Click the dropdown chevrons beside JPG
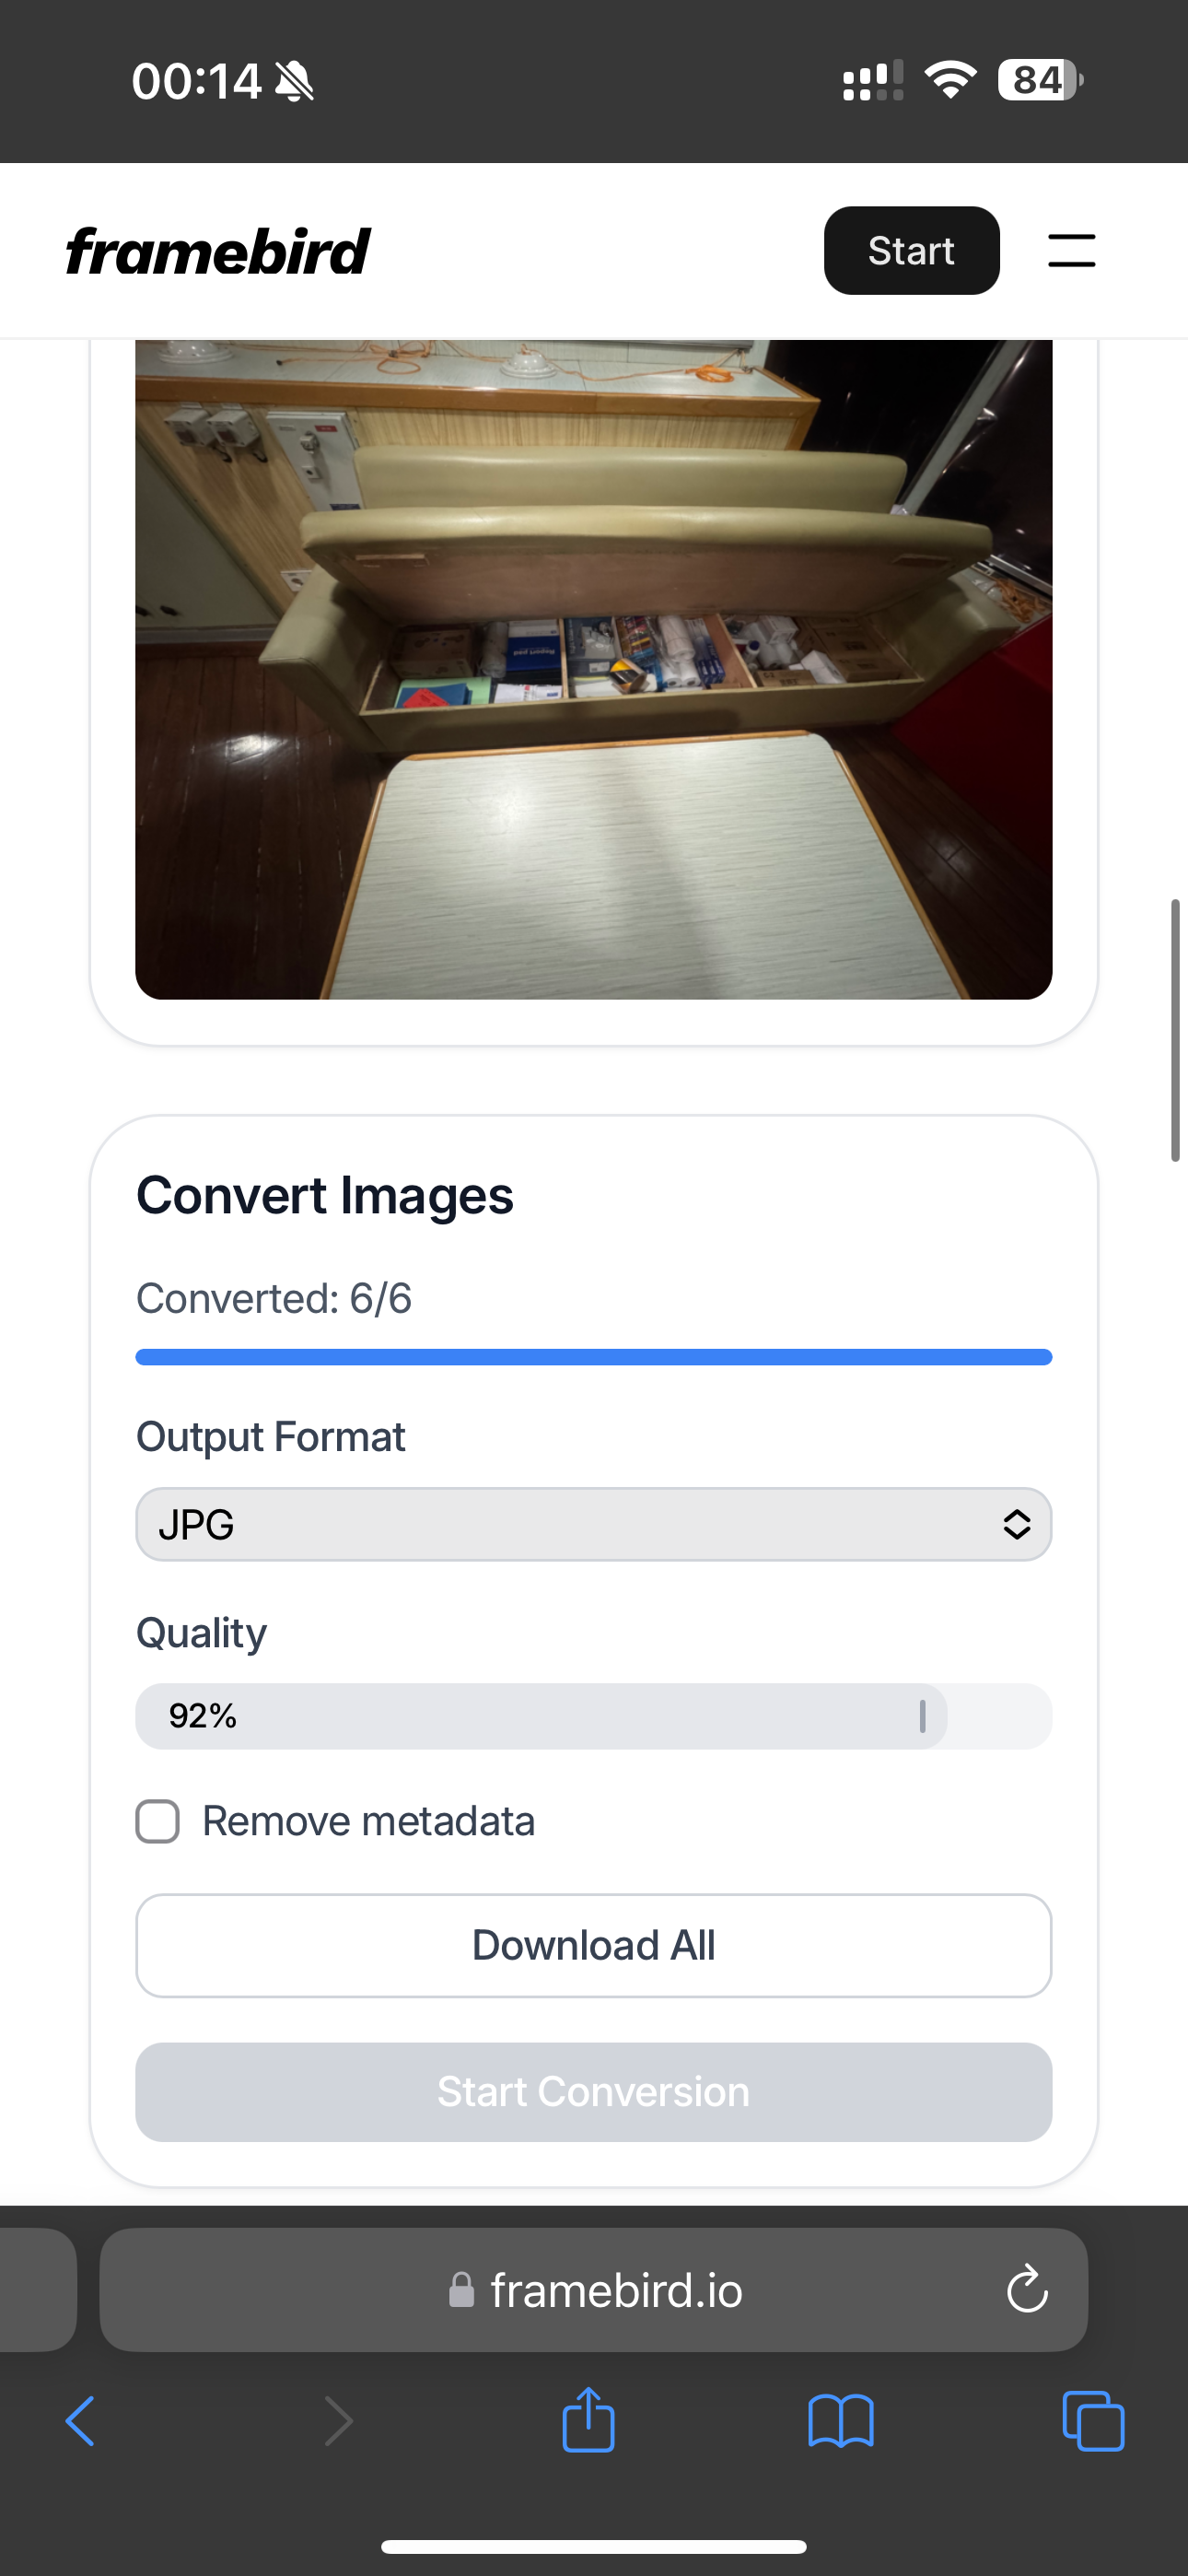The width and height of the screenshot is (1188, 2576). click(x=1017, y=1524)
